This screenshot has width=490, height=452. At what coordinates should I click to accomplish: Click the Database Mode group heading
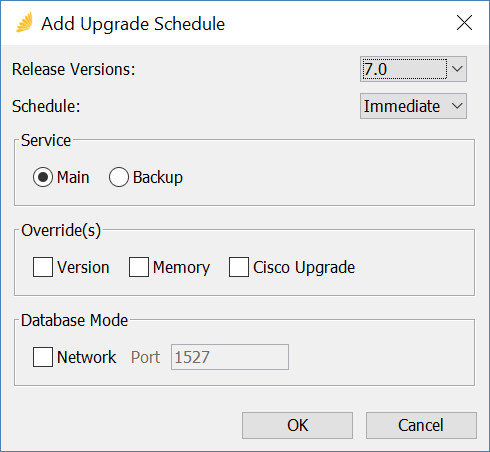click(x=74, y=320)
